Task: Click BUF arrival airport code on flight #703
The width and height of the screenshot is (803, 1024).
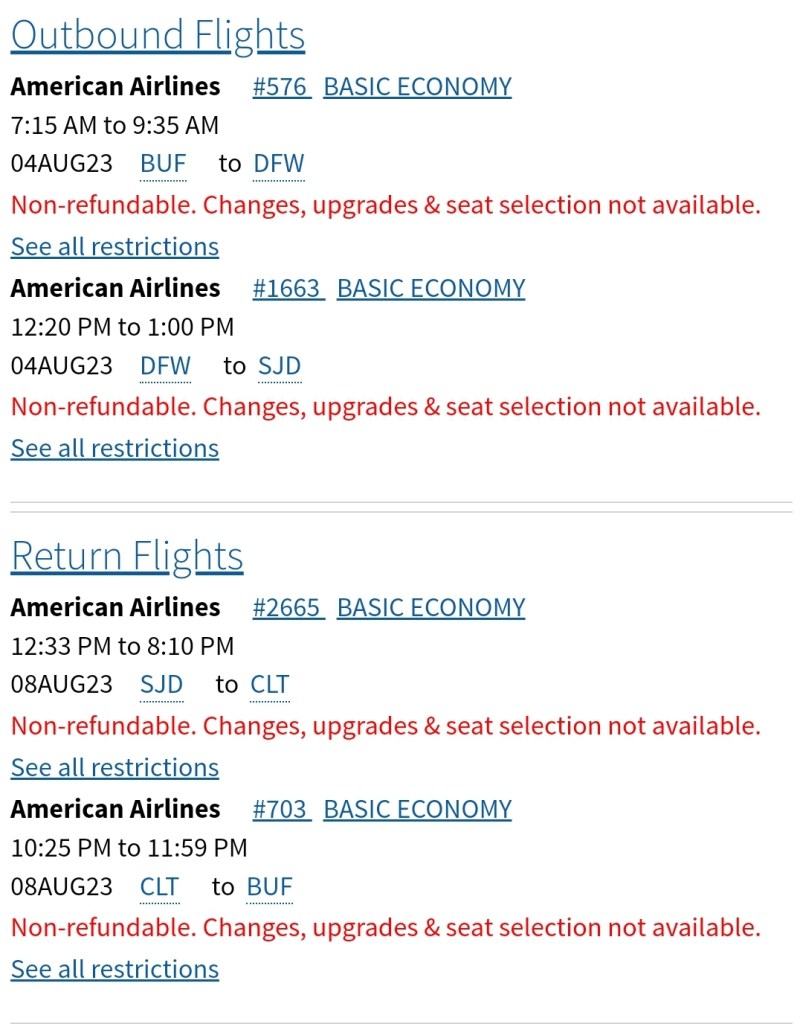Action: pos(269,887)
